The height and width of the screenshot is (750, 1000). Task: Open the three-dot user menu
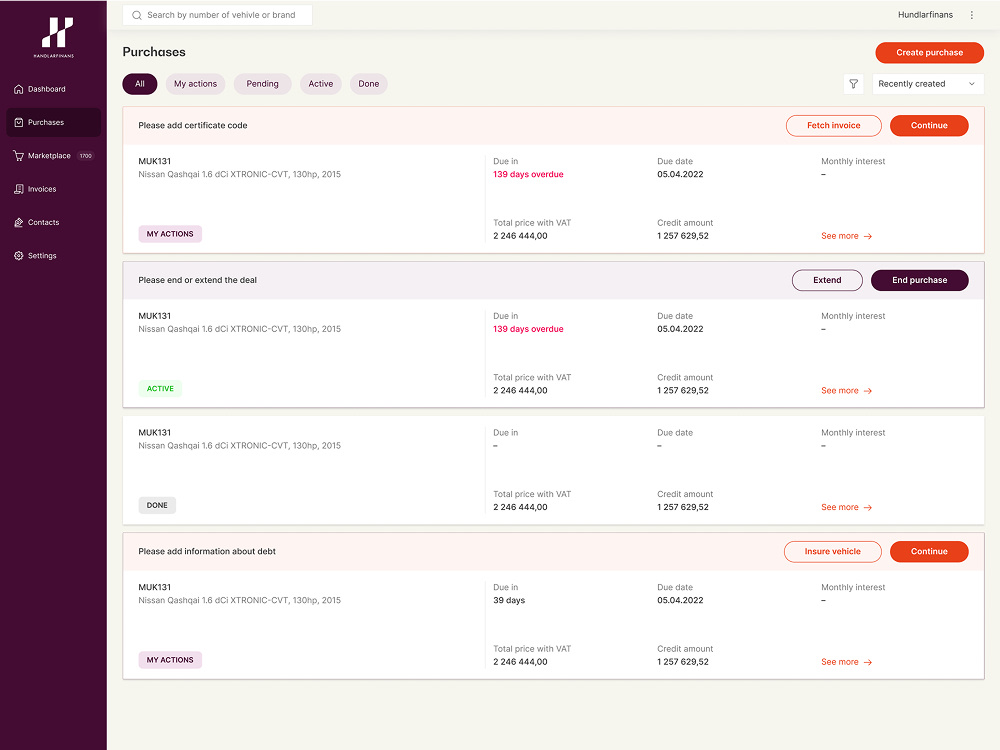pyautogui.click(x=971, y=15)
